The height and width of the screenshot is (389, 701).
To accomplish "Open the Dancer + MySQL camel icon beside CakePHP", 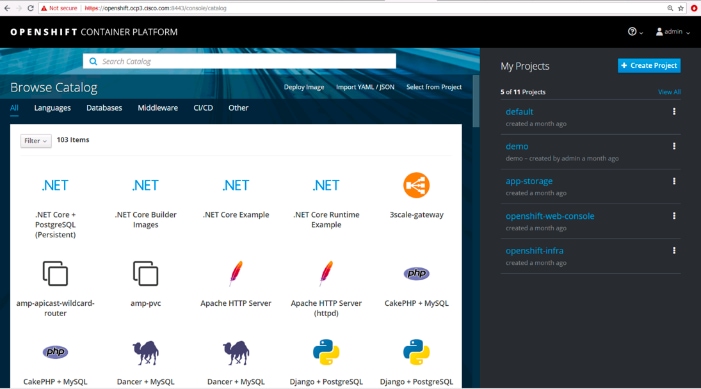I will [x=145, y=353].
